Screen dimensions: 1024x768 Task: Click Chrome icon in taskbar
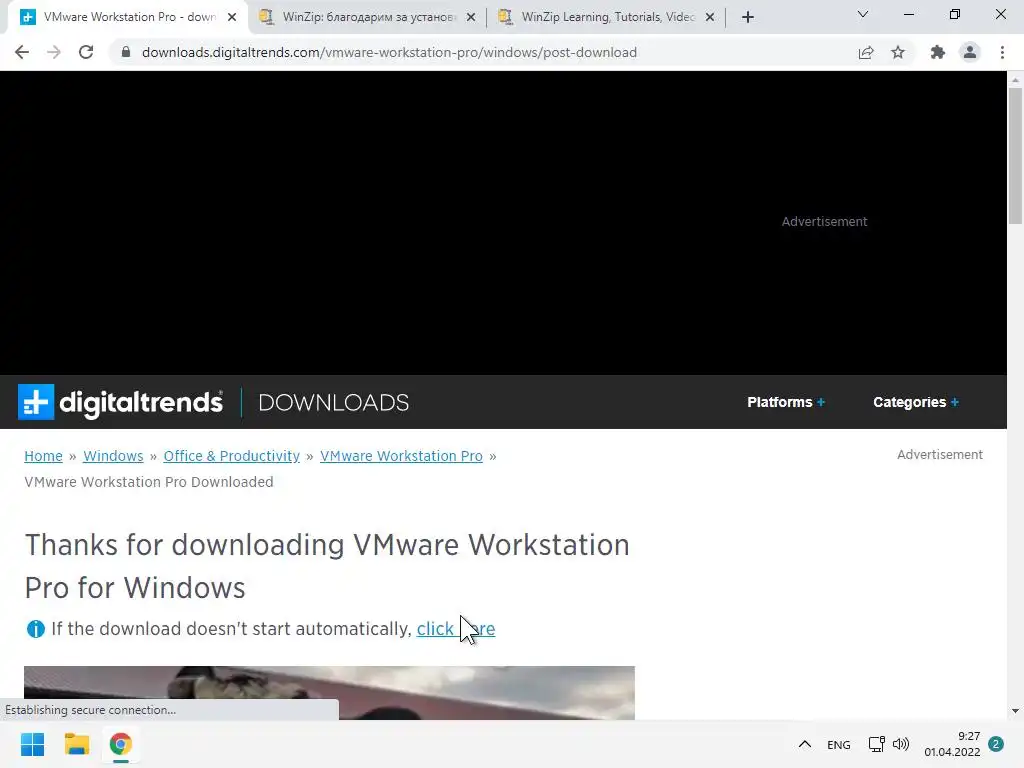(x=121, y=744)
